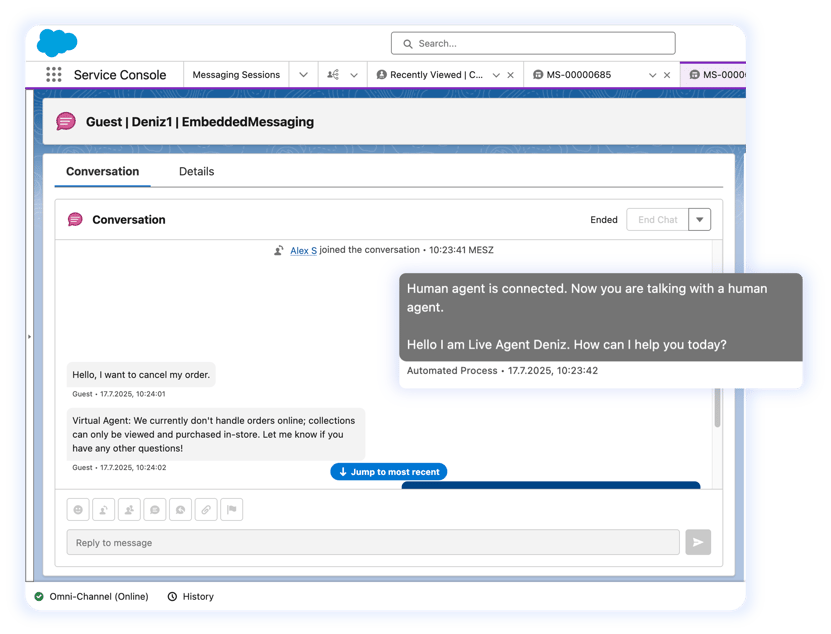
Task: Open the MS-00000685 tab chevron menu
Action: point(652,75)
